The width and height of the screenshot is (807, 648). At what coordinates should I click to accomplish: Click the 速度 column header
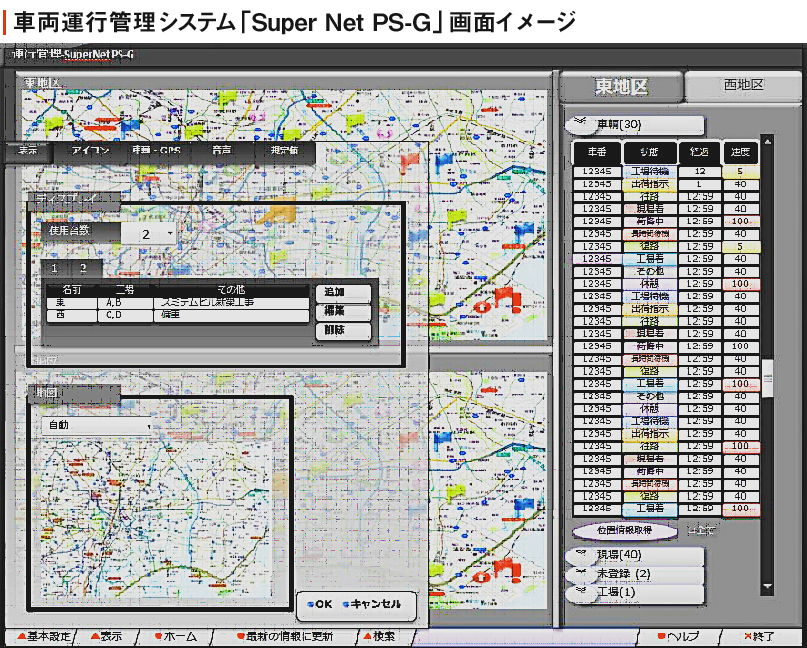tap(741, 152)
